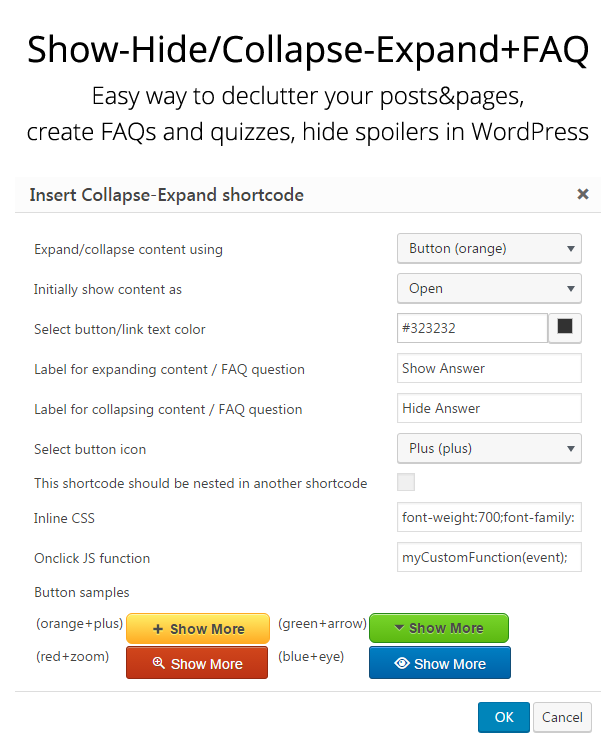Focus the Inline CSS input field
This screenshot has width=616, height=756.
click(489, 518)
